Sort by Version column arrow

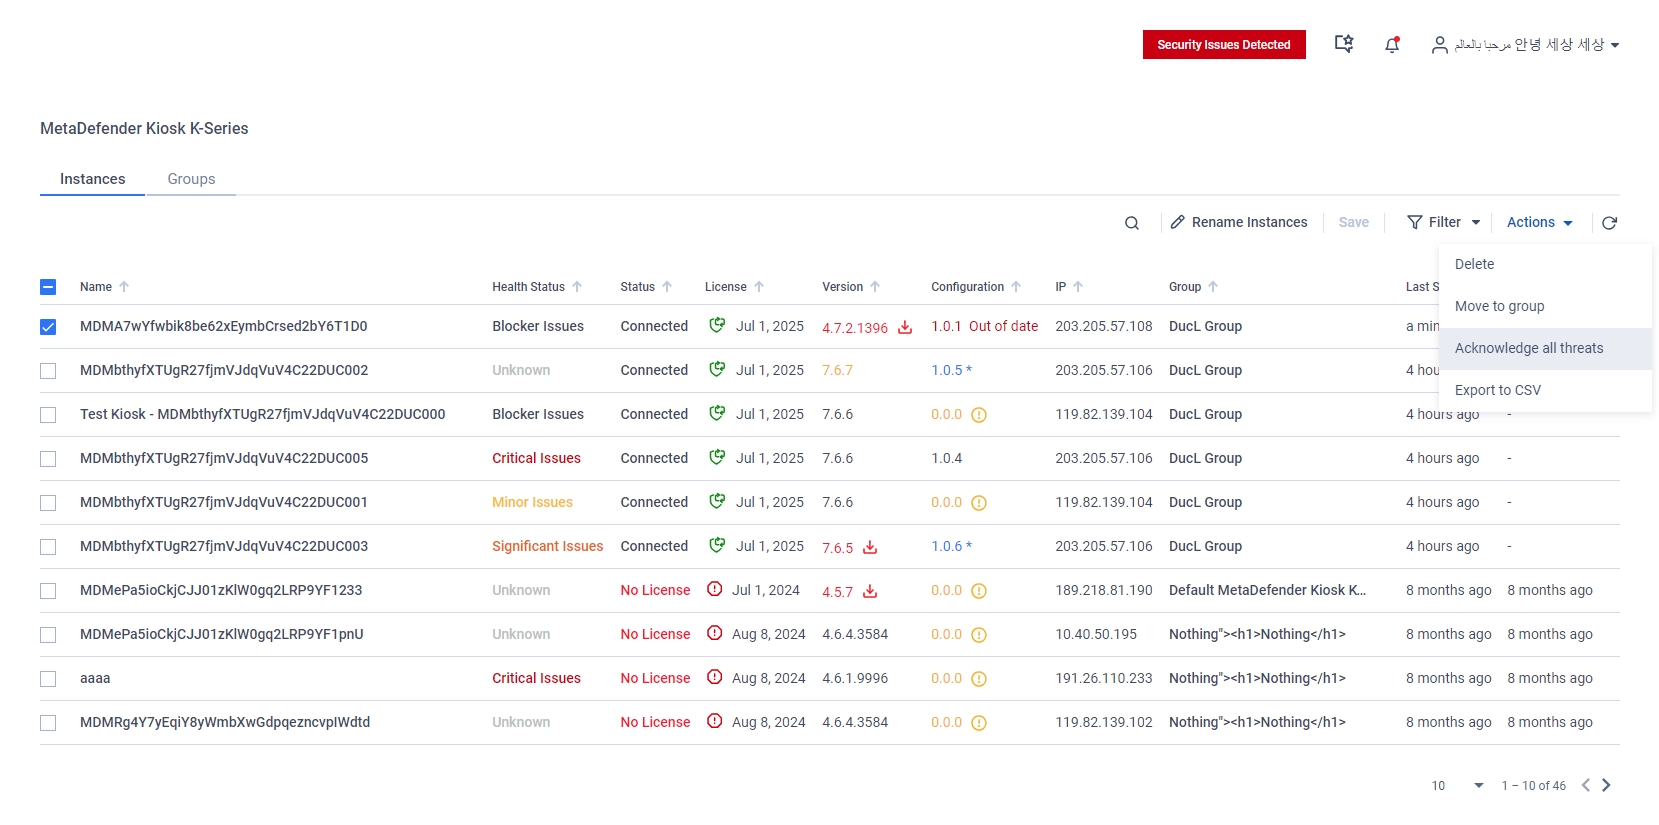pos(875,287)
